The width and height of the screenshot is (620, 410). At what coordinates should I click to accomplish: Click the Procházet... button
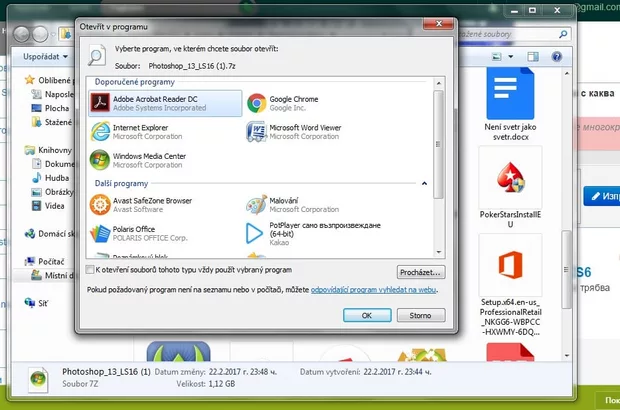click(x=421, y=272)
